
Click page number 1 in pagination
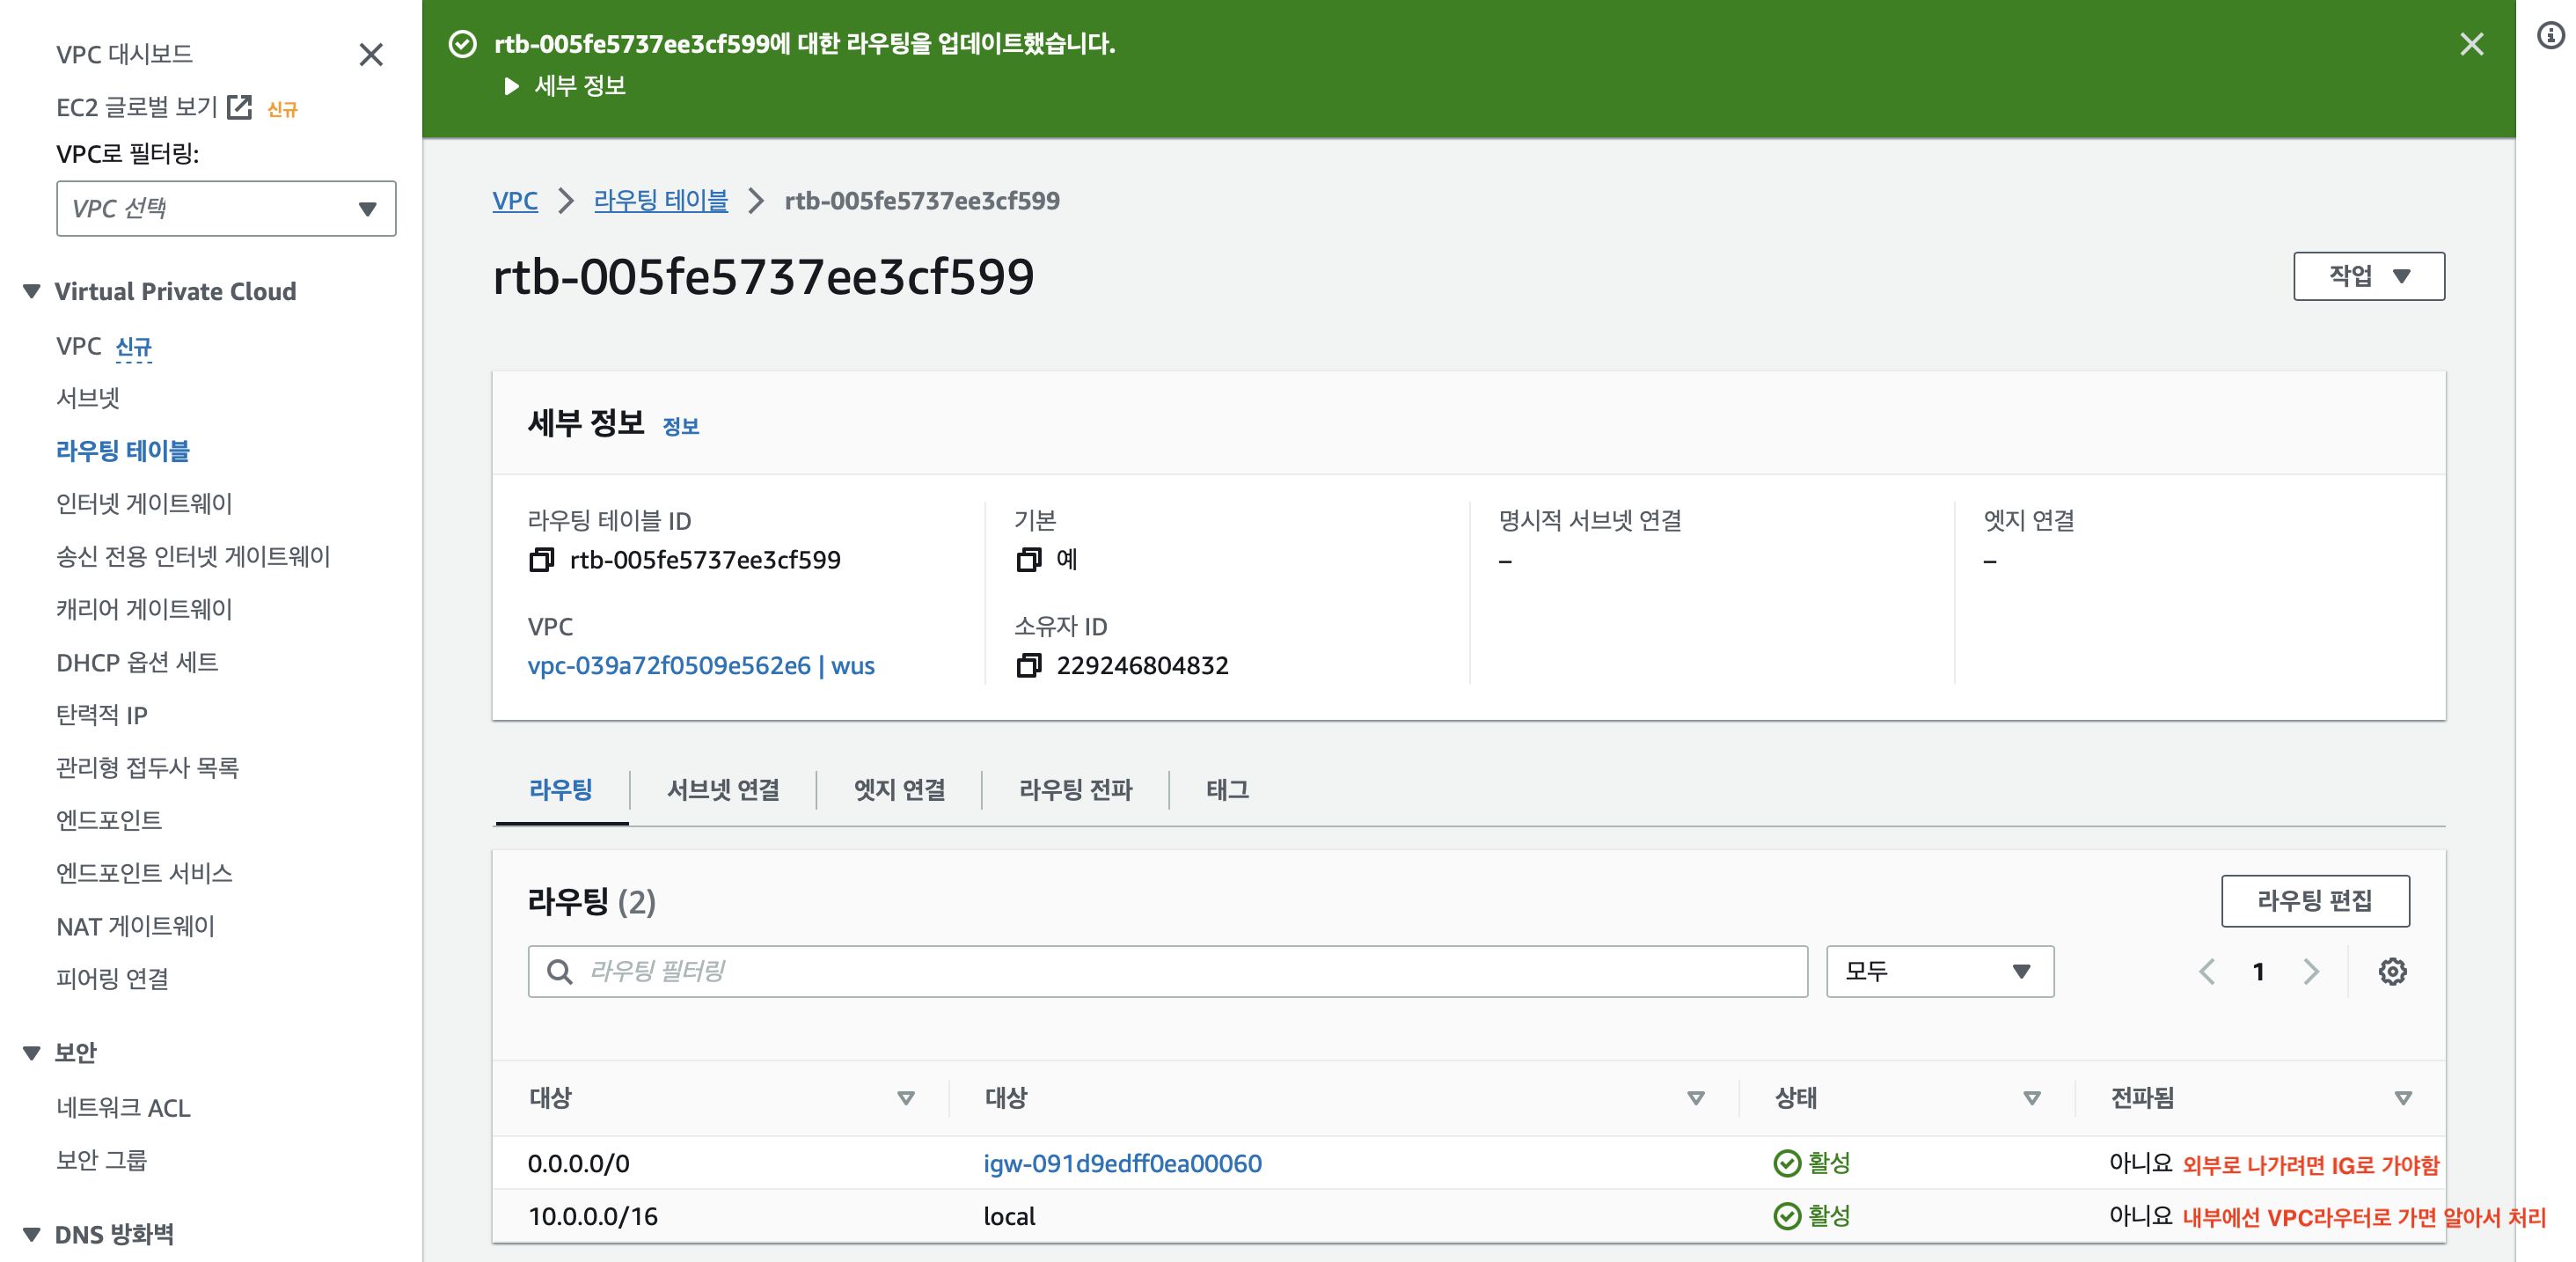pos(2258,971)
